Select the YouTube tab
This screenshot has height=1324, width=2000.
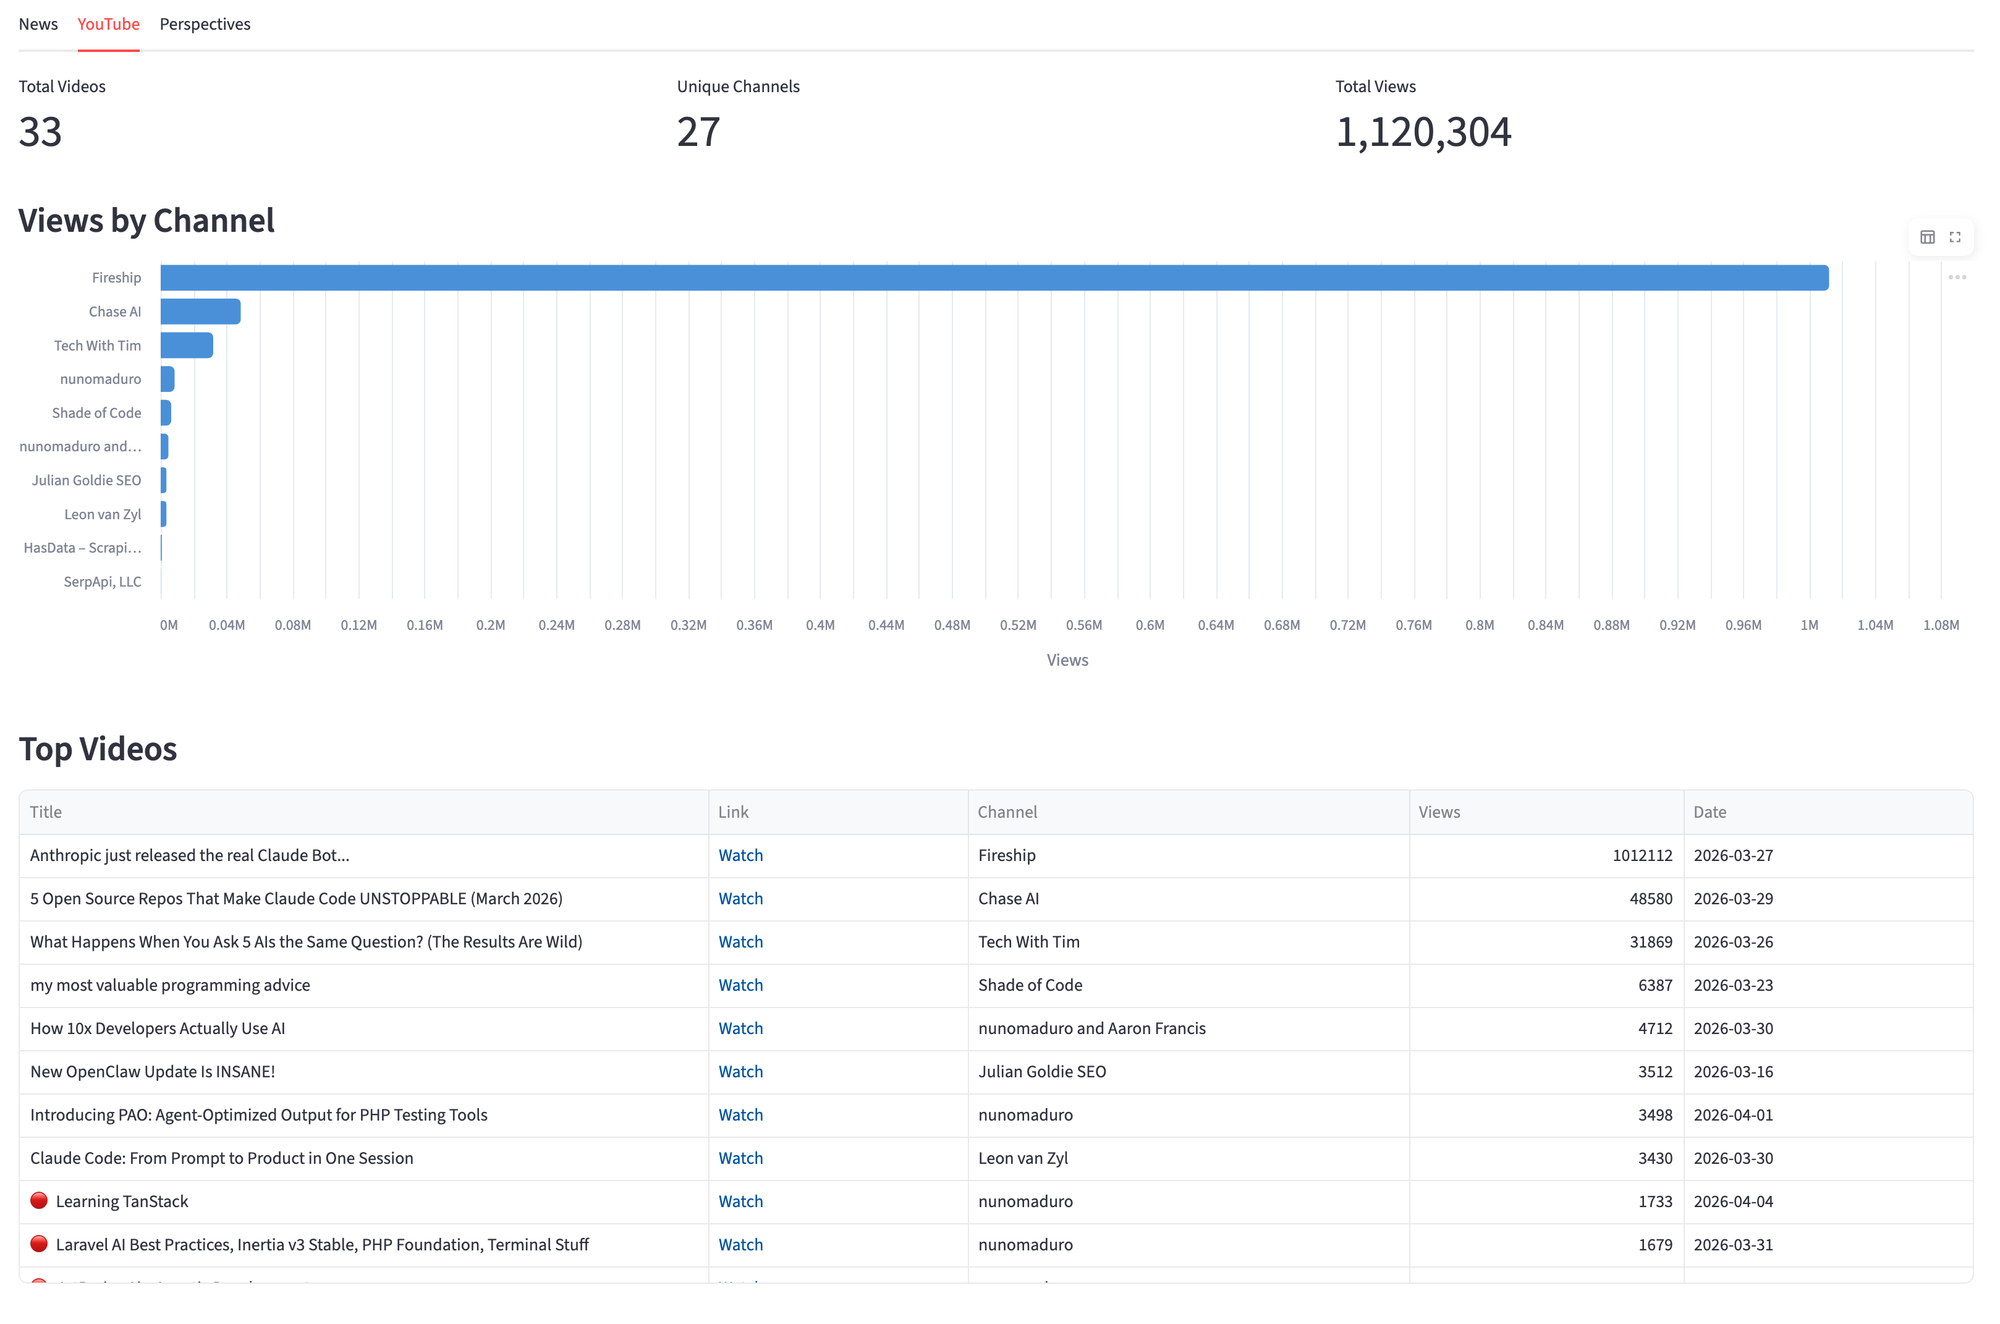pos(108,24)
